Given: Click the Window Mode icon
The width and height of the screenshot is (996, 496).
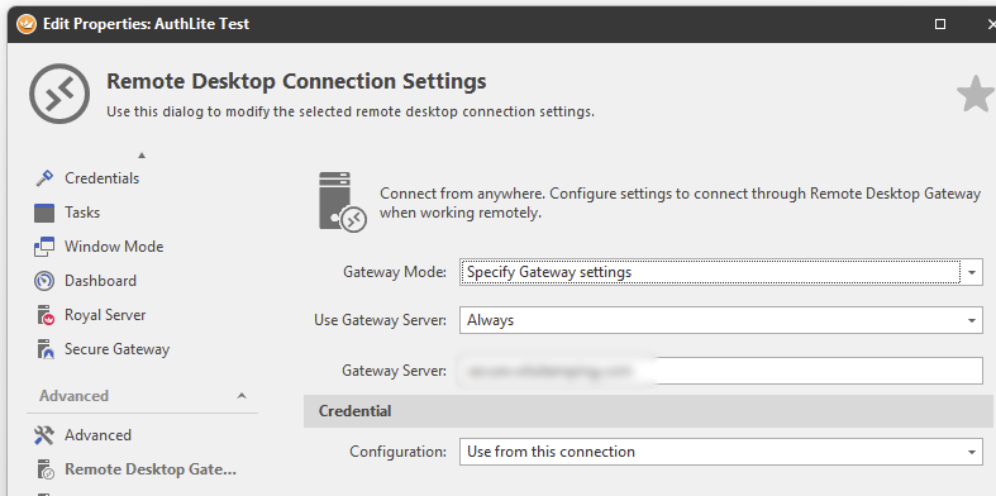Looking at the screenshot, I should pyautogui.click(x=44, y=247).
